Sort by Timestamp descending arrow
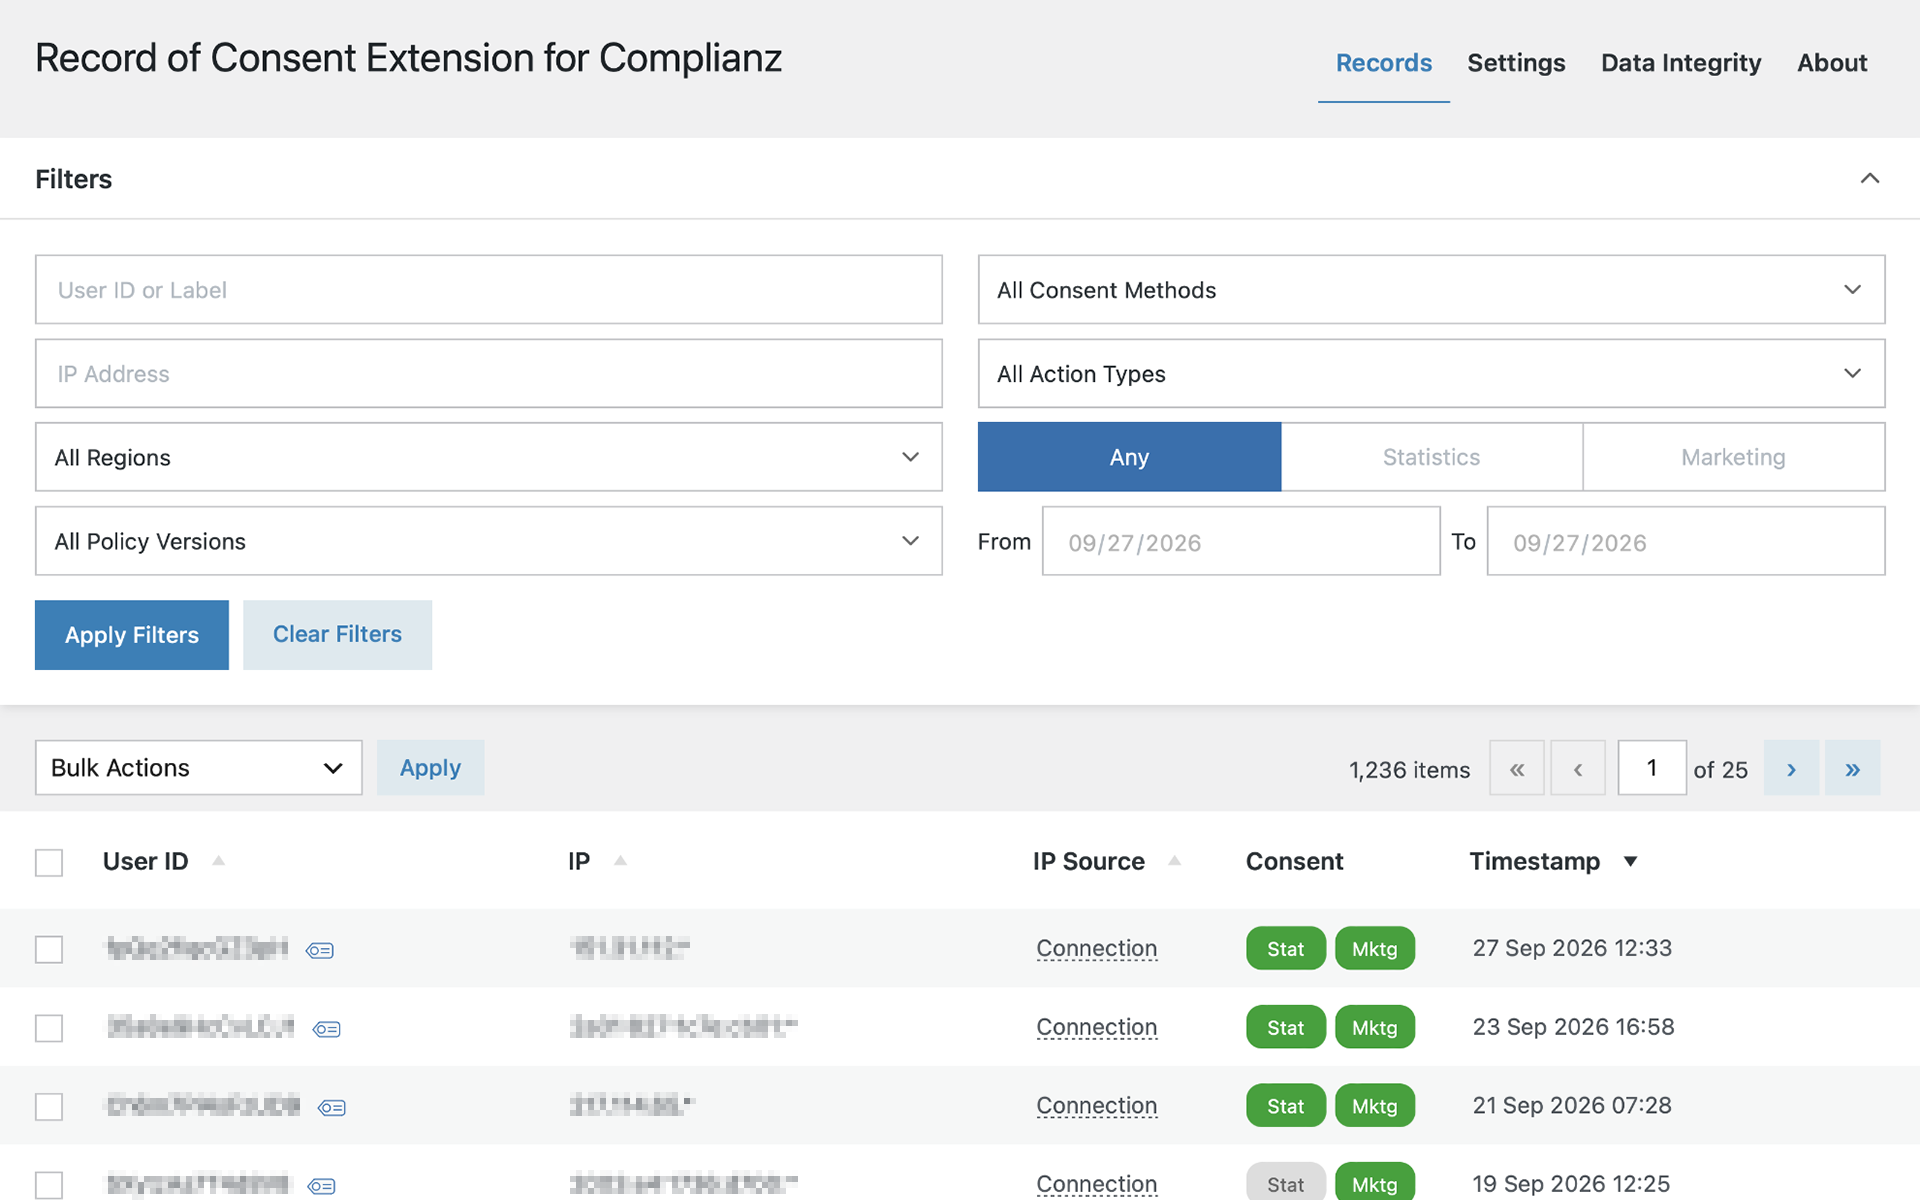The height and width of the screenshot is (1200, 1920). click(1630, 861)
